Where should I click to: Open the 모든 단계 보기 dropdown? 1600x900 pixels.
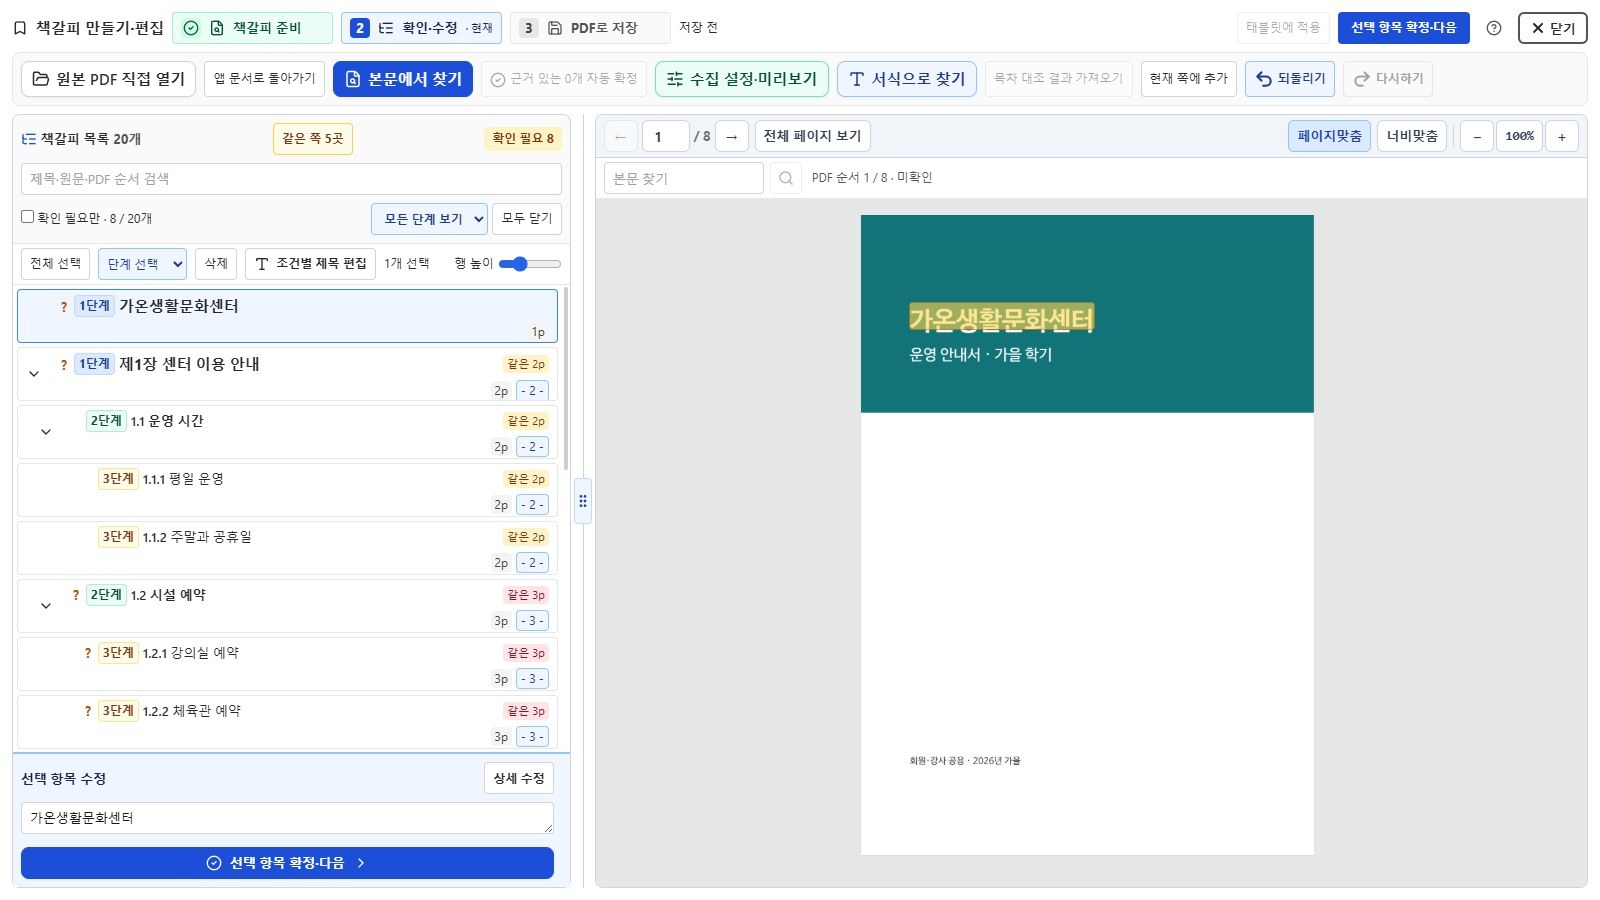pyautogui.click(x=429, y=219)
